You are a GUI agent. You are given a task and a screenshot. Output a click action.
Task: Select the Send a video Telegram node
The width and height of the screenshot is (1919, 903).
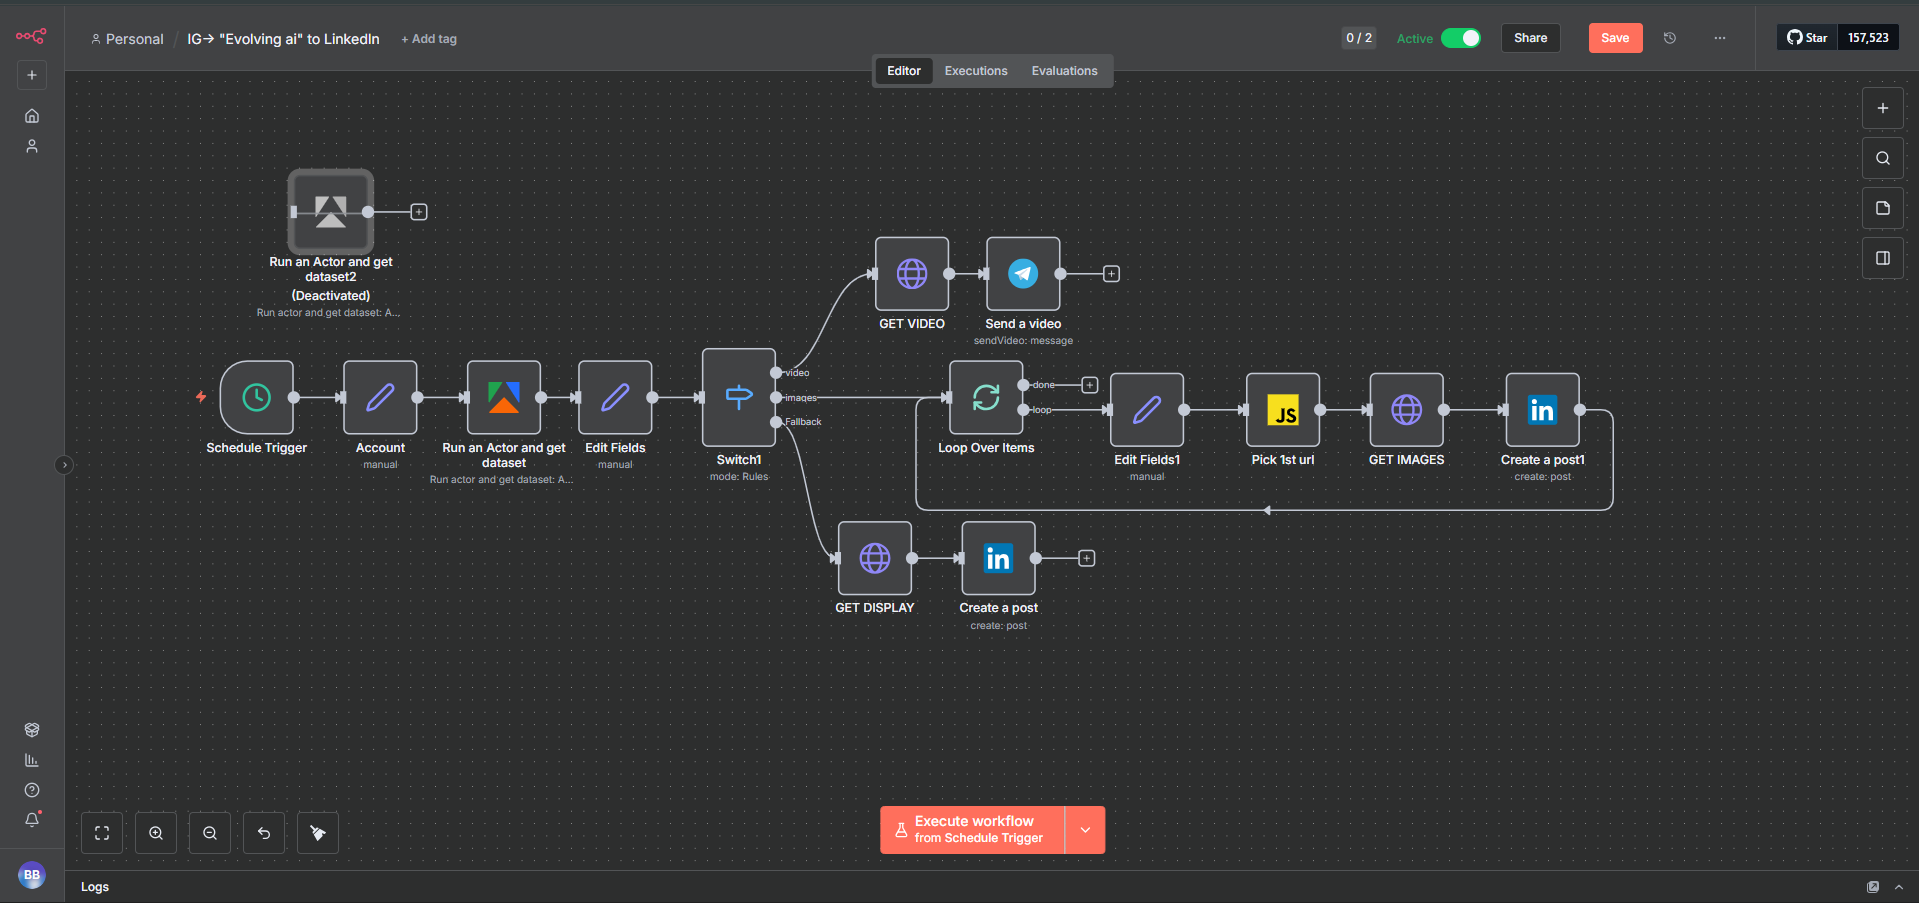[x=1022, y=273]
